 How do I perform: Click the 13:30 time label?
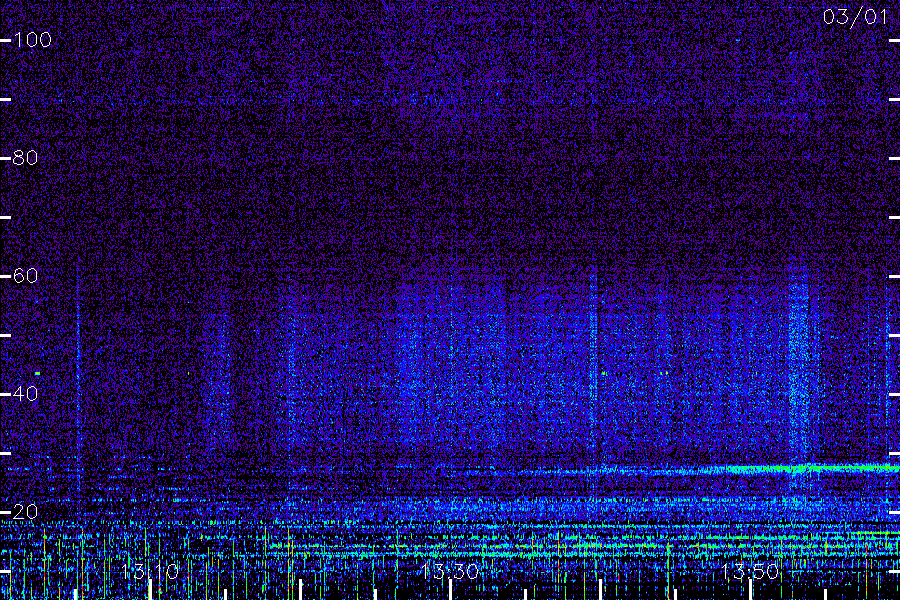click(x=450, y=572)
